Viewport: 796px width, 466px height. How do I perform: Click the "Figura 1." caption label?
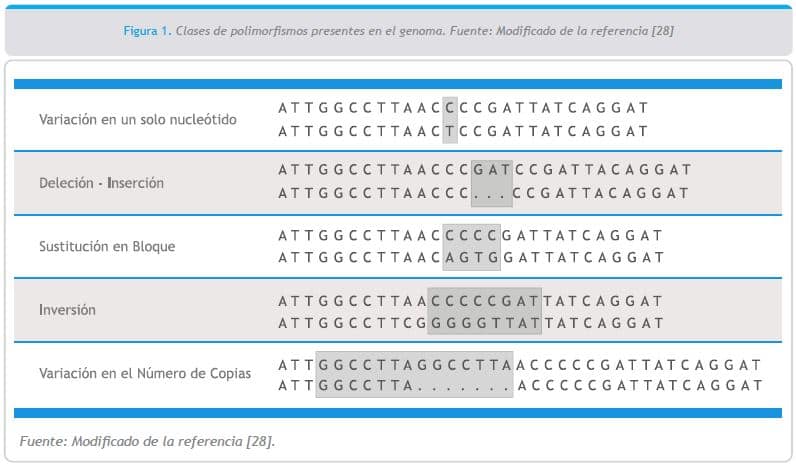[147, 31]
